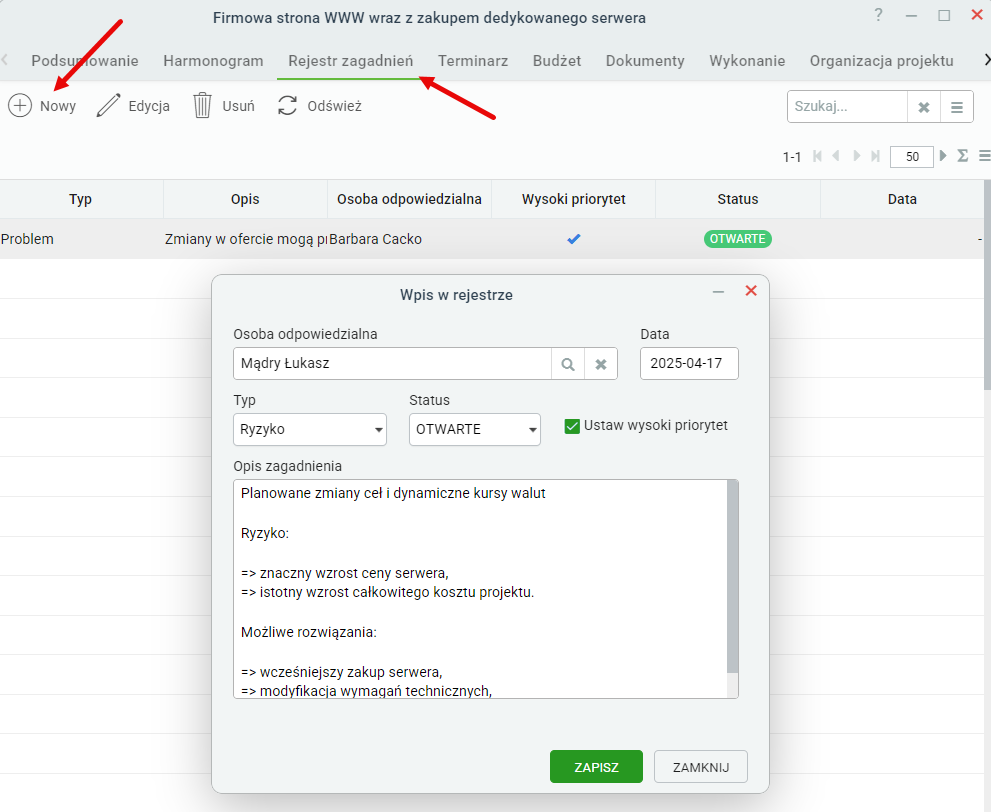Sort by the Data column header
991x812 pixels.
[x=902, y=199]
